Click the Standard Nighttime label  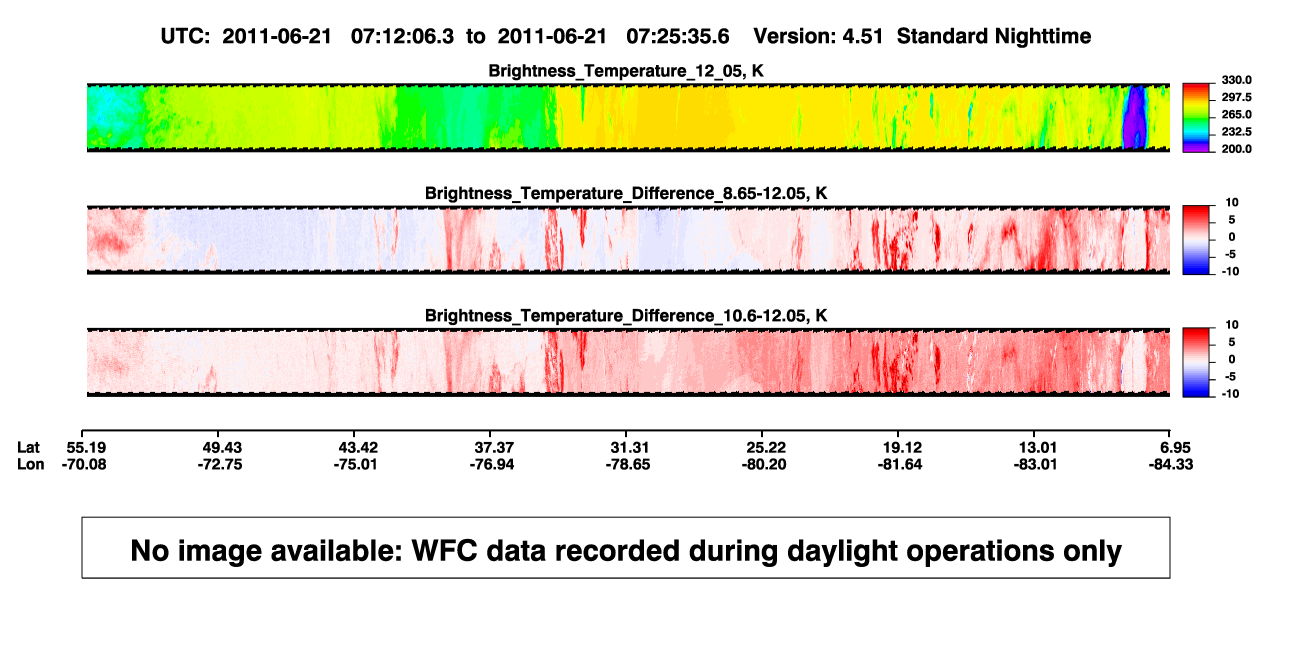point(994,37)
